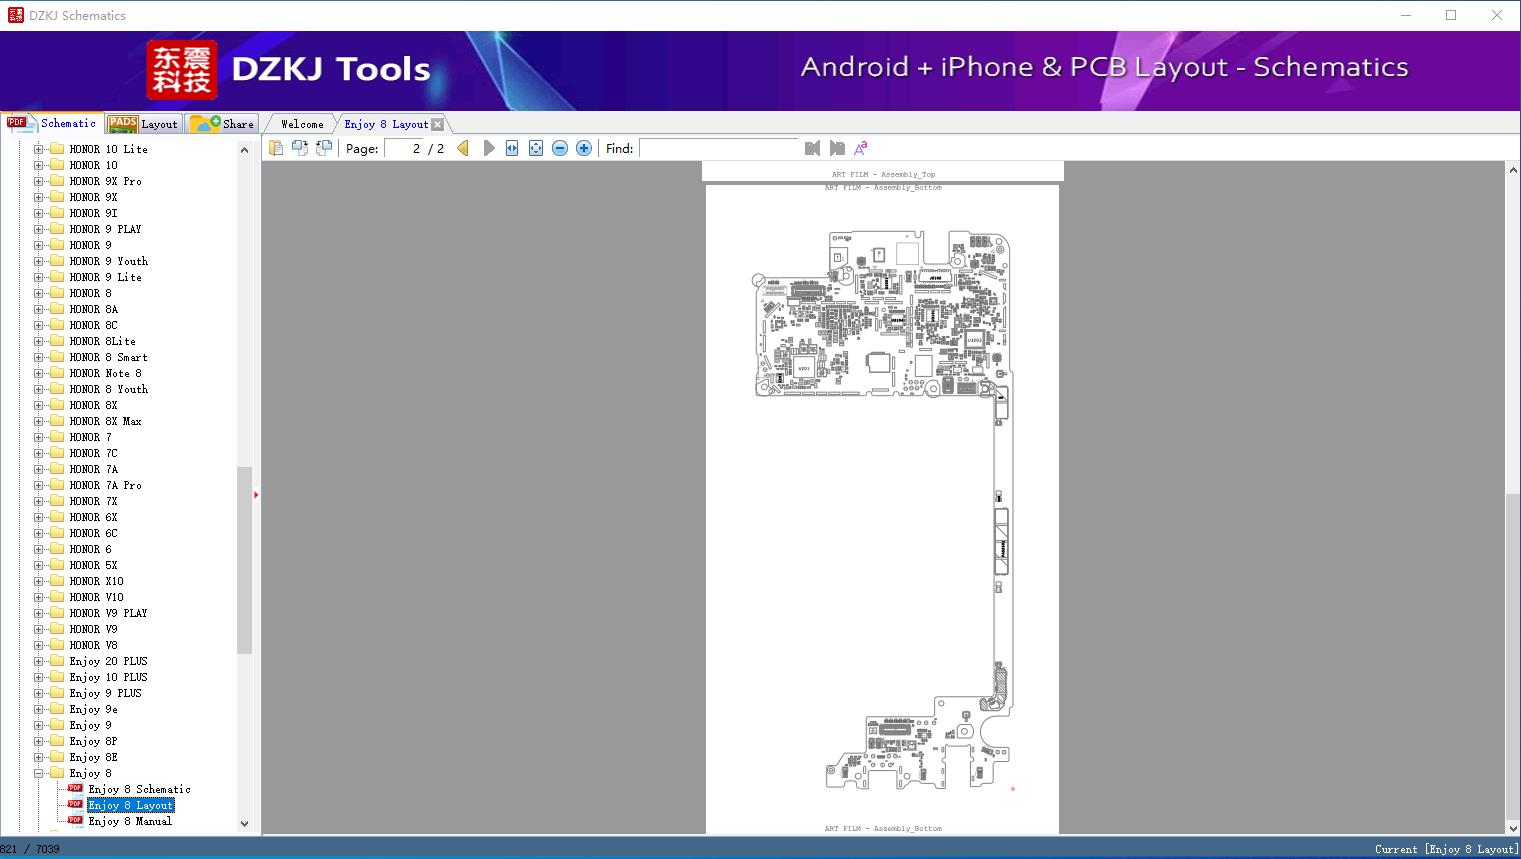Go to the next page arrow

point(489,148)
